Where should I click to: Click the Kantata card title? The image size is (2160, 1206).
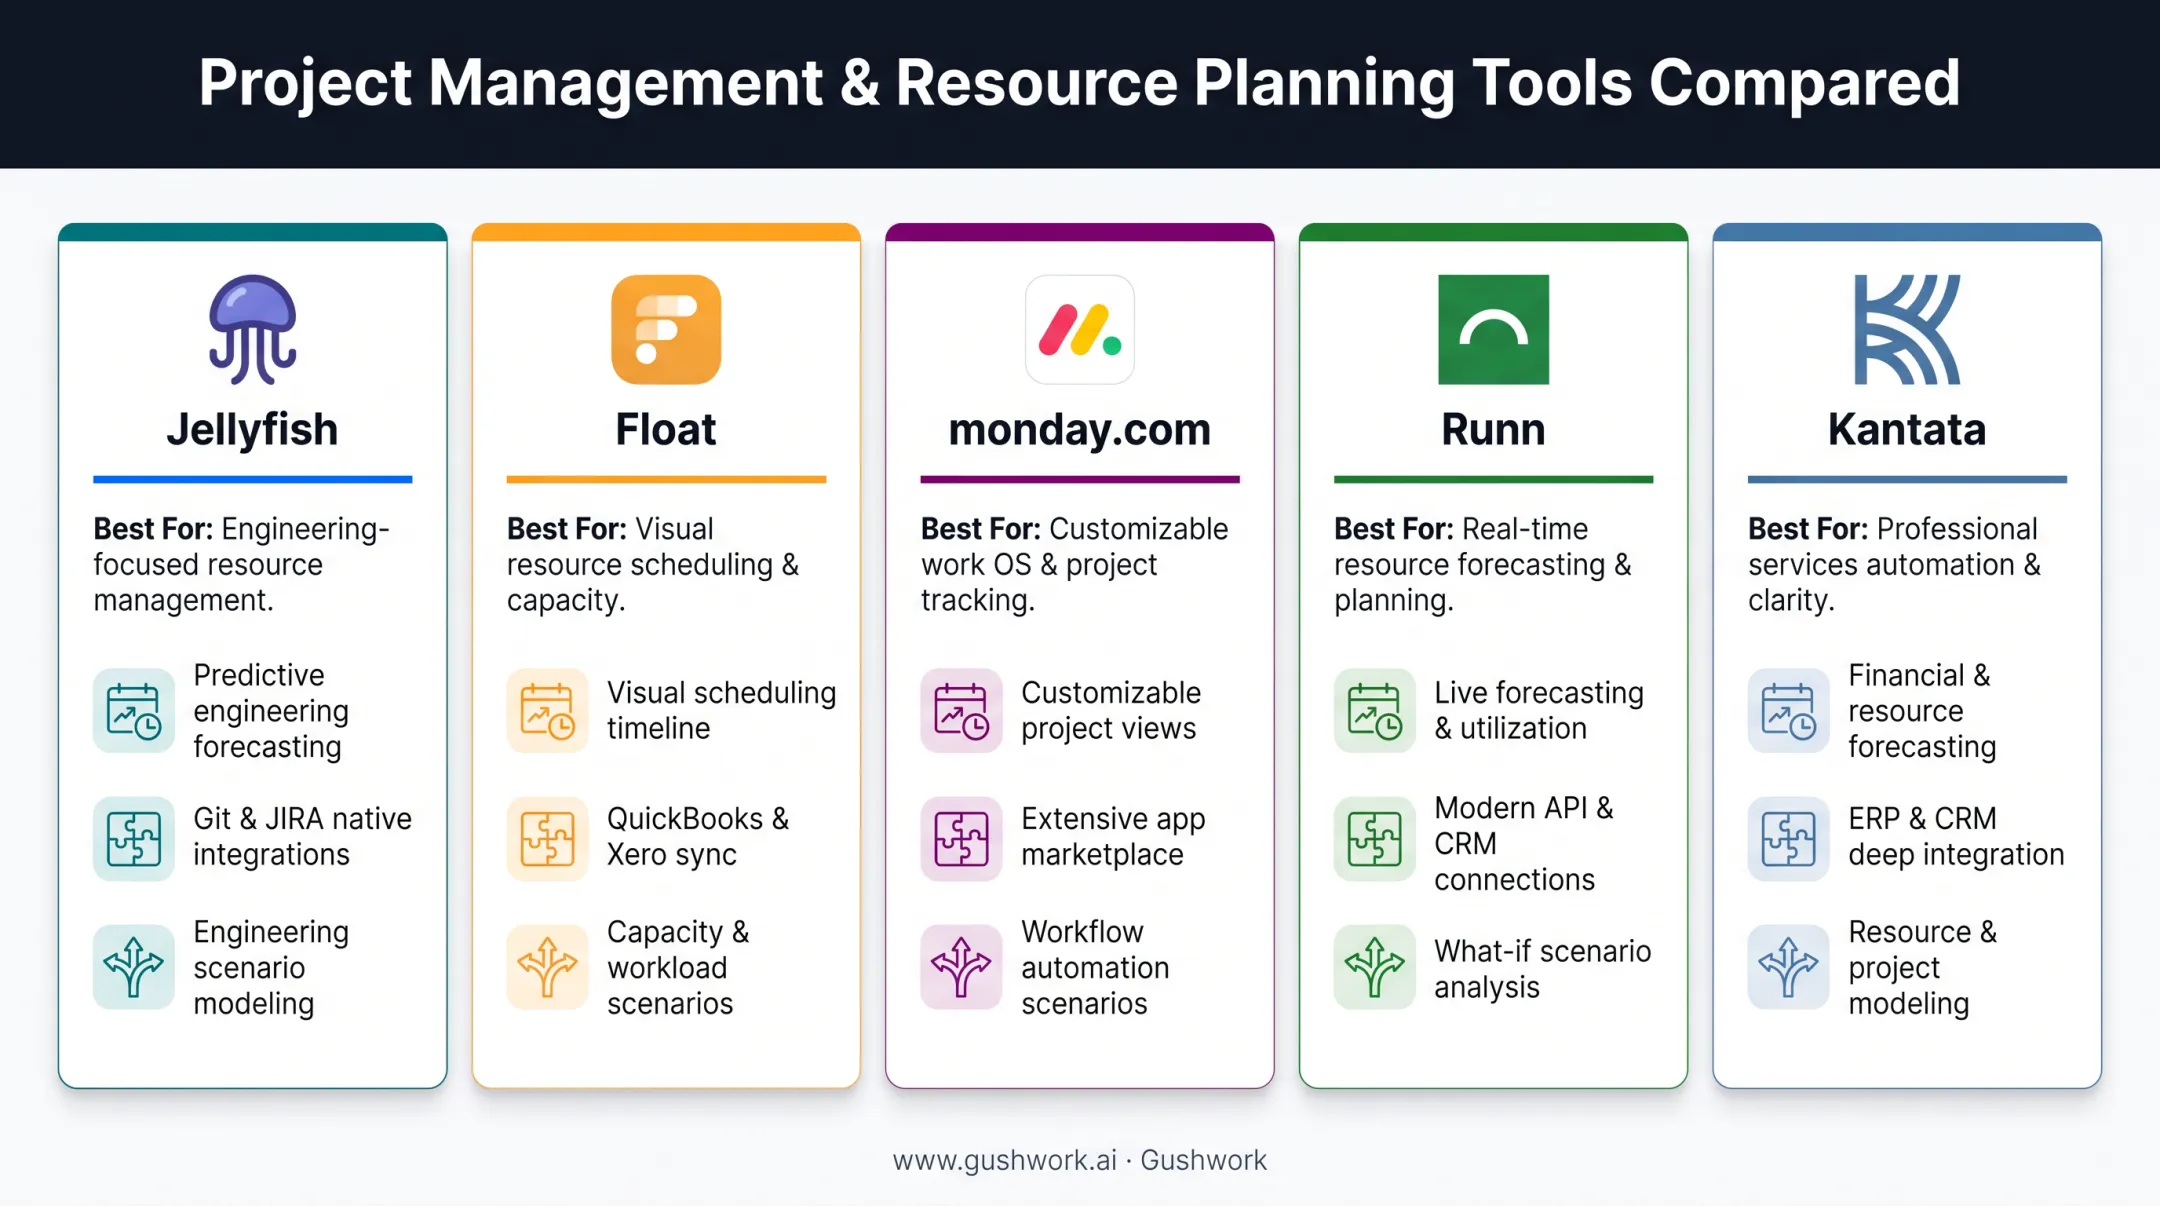1907,430
